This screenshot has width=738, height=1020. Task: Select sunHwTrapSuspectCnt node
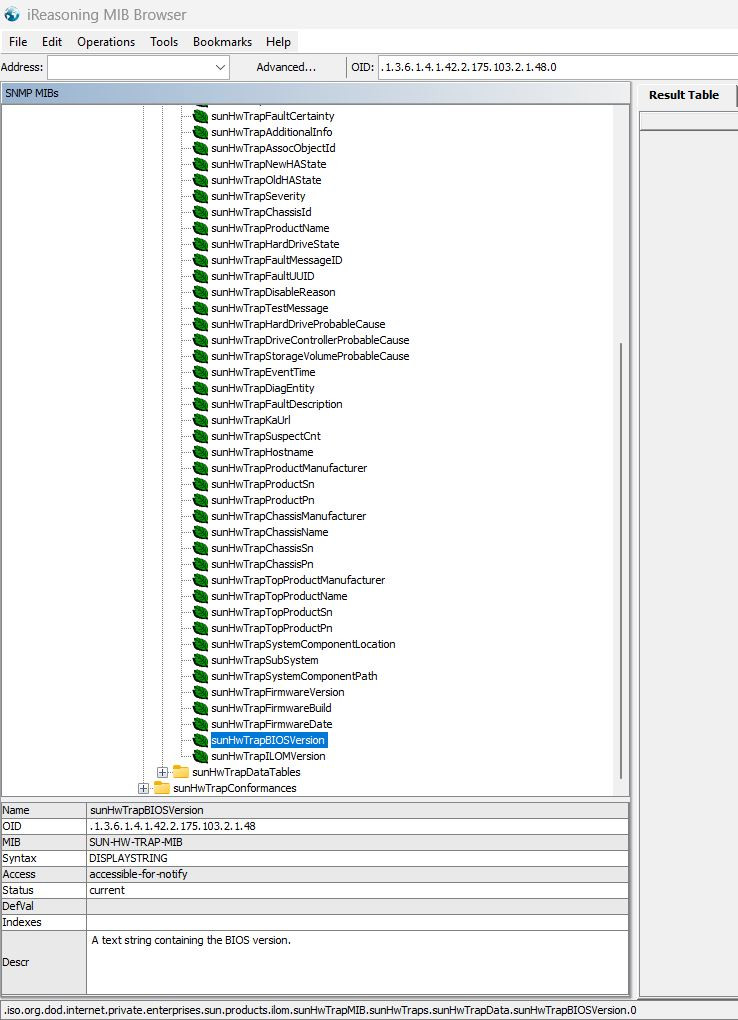(266, 436)
